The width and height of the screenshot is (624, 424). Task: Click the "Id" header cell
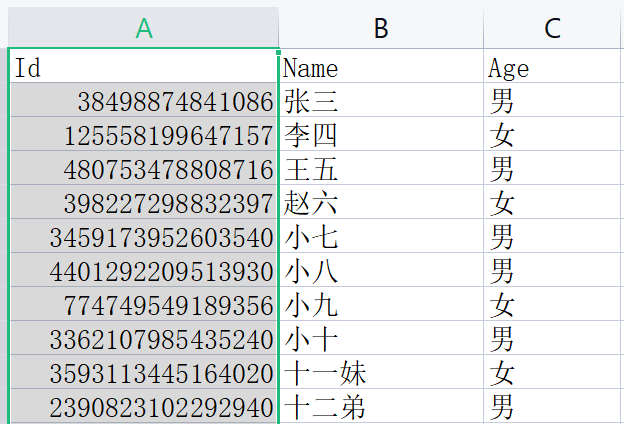[x=144, y=68]
